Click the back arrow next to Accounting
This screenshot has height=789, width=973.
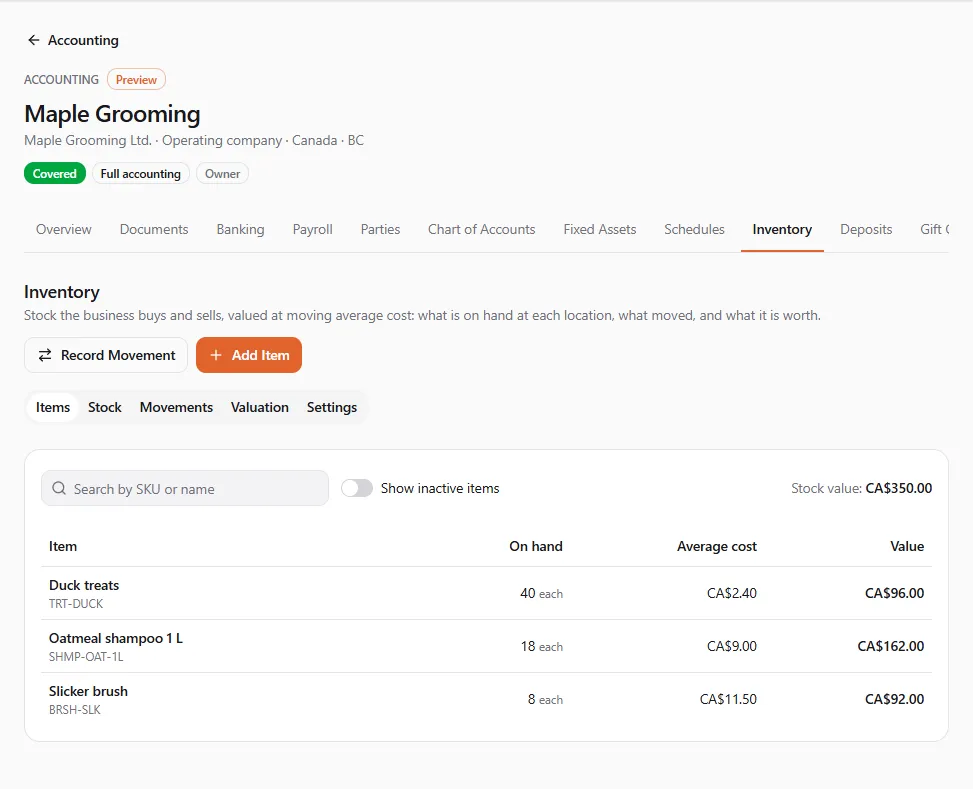(x=34, y=40)
